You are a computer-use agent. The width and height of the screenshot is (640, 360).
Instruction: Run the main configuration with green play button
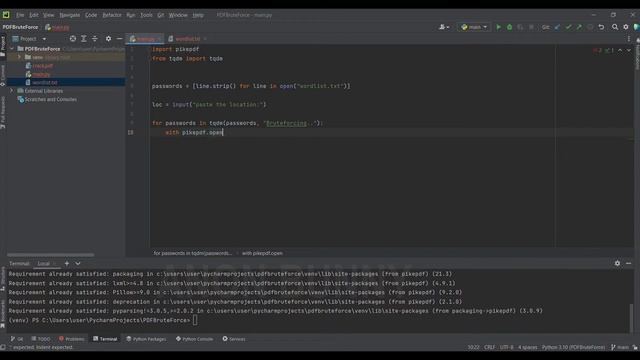click(498, 27)
